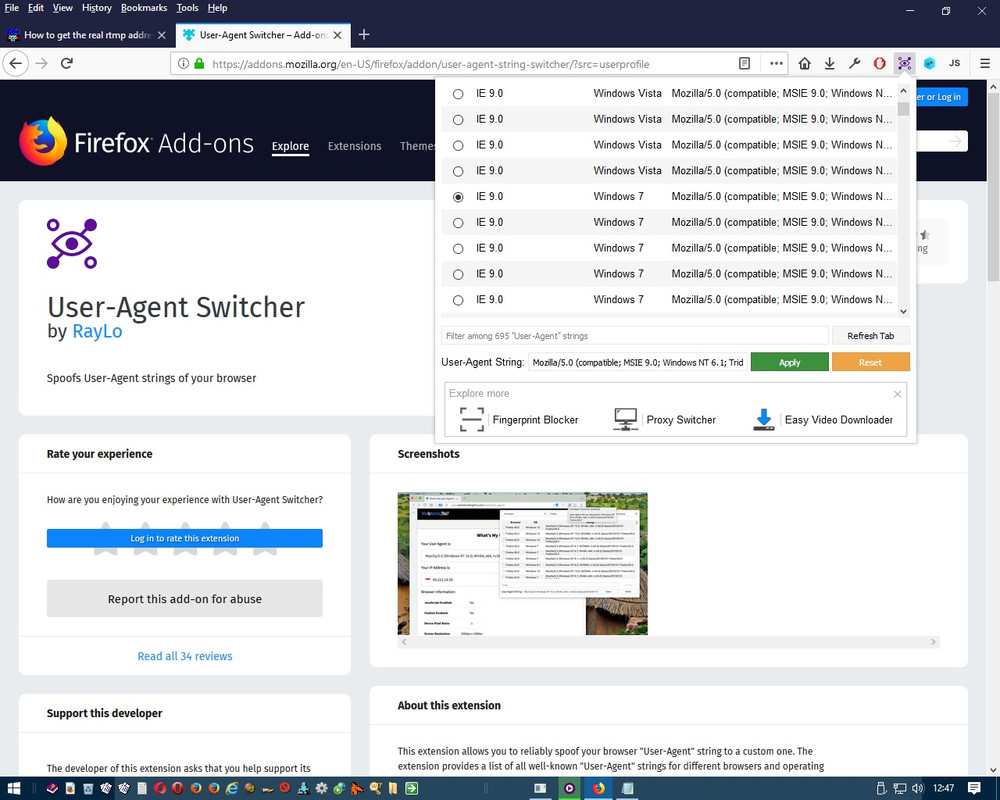Select the fourth IE 9.0 Windows 7 radio
Viewport: 1000px width, 800px height.
(458, 274)
